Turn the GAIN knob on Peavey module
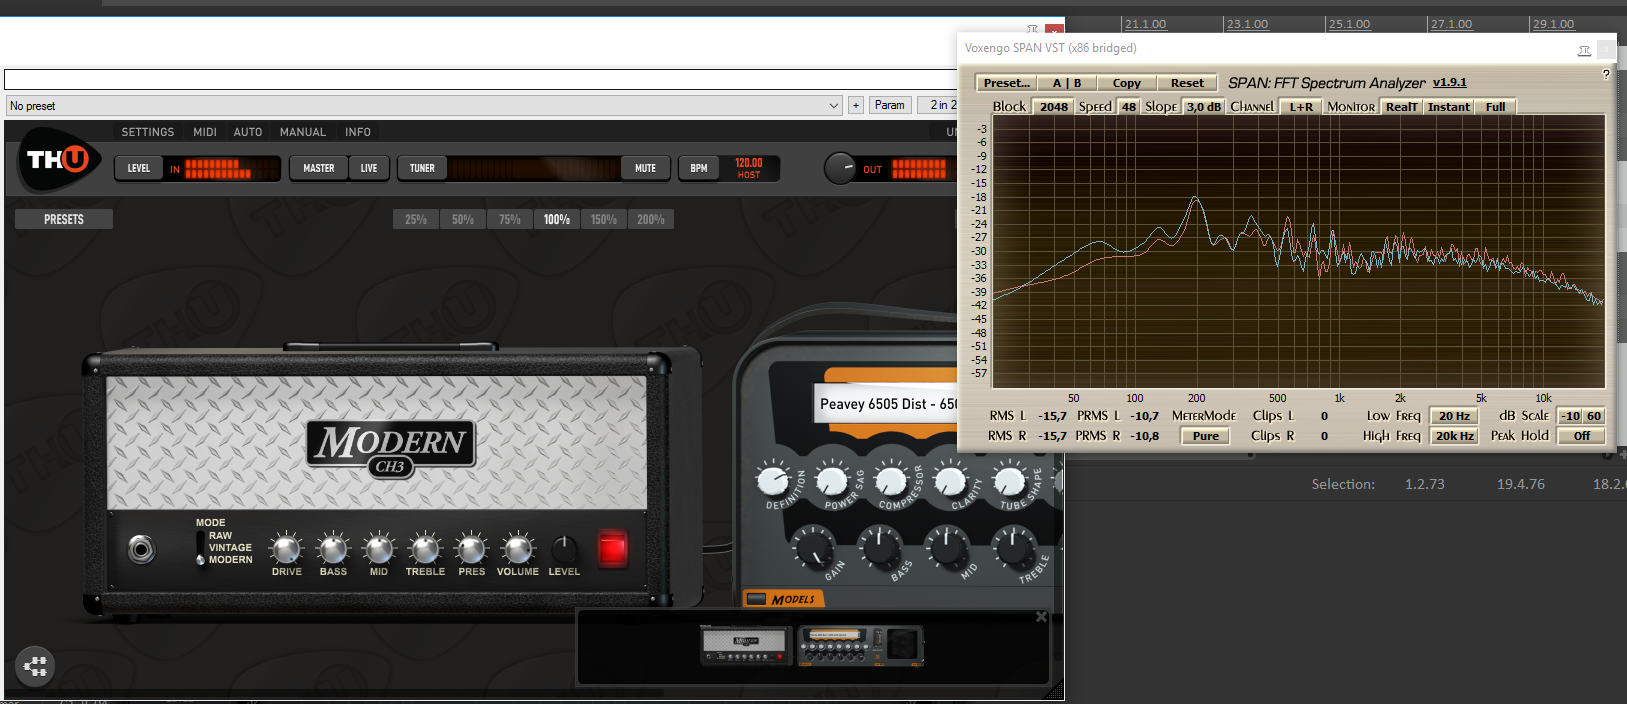Viewport: 1627px width, 704px height. (x=814, y=548)
